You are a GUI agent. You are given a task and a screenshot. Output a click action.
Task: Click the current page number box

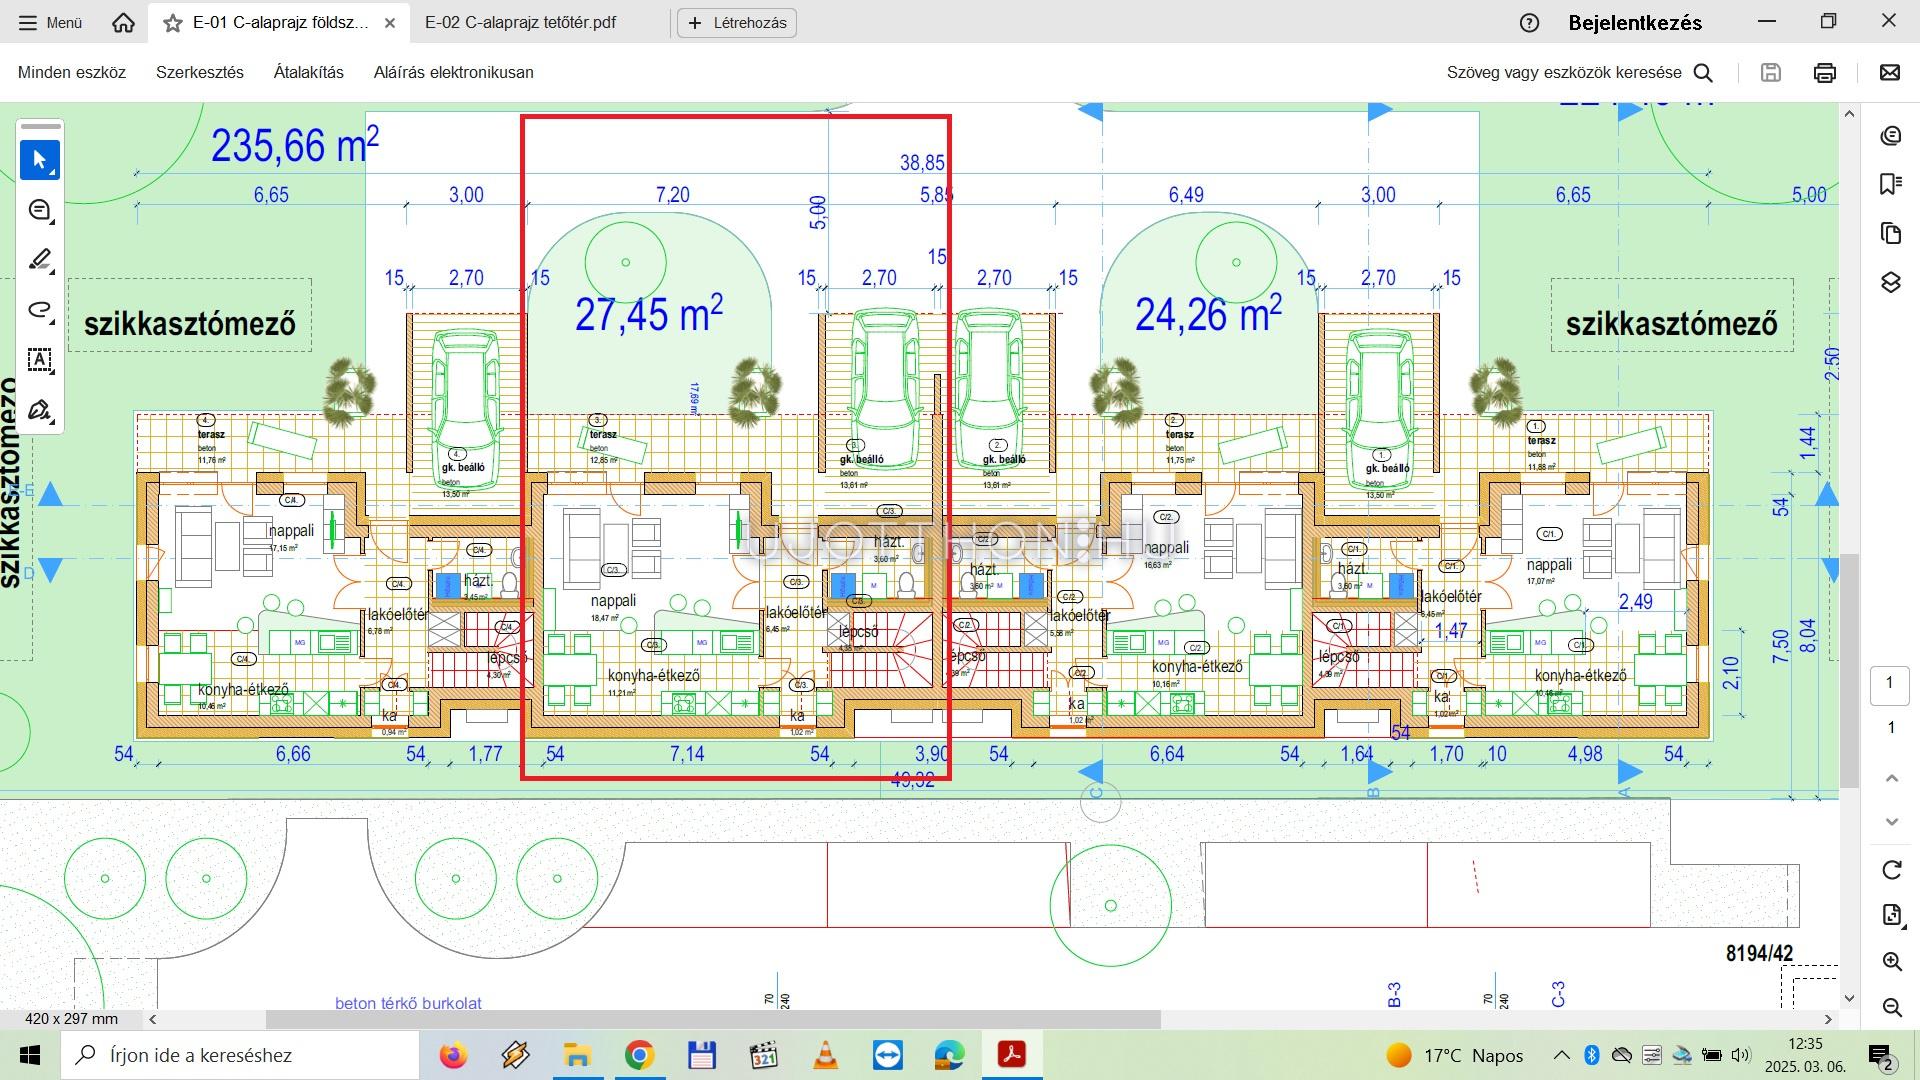(1889, 684)
